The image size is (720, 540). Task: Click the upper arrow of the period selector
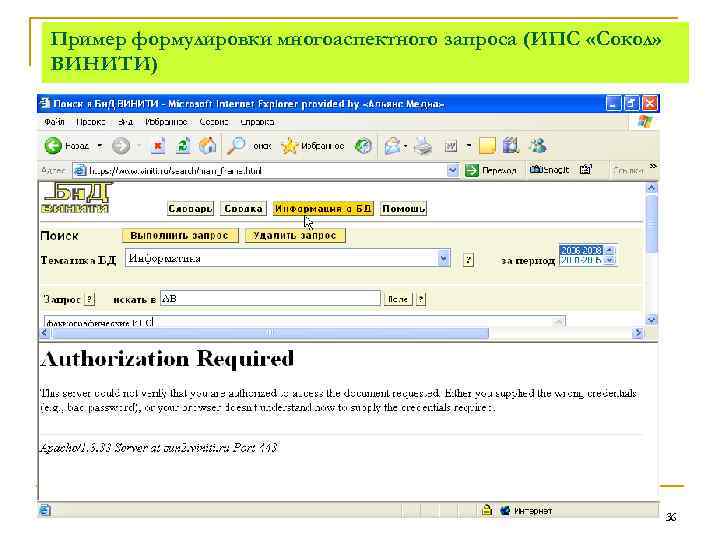point(609,250)
